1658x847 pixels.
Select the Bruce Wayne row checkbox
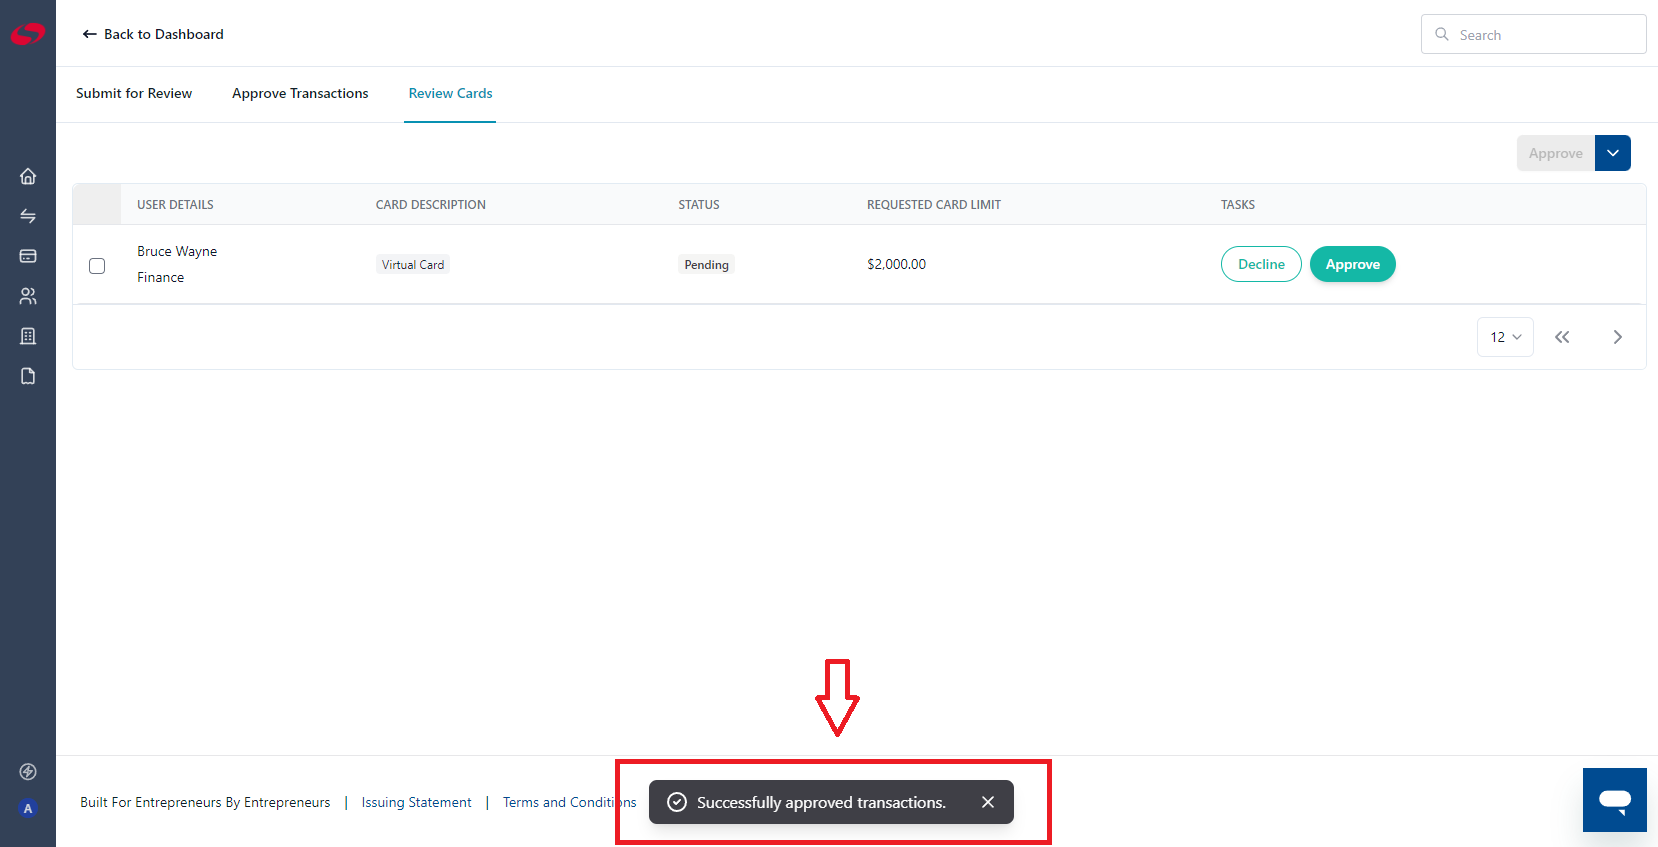(x=97, y=266)
